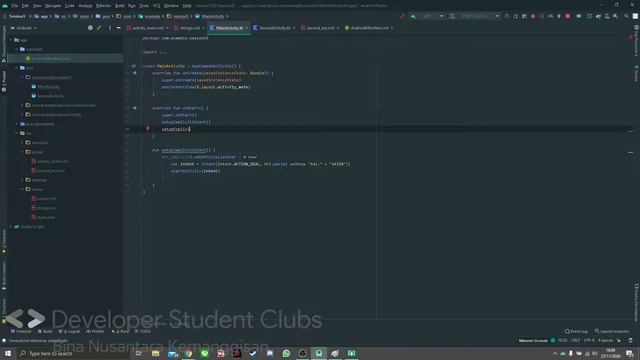Collapse the values folder node
This screenshot has width=640, height=360.
[x=22, y=189]
